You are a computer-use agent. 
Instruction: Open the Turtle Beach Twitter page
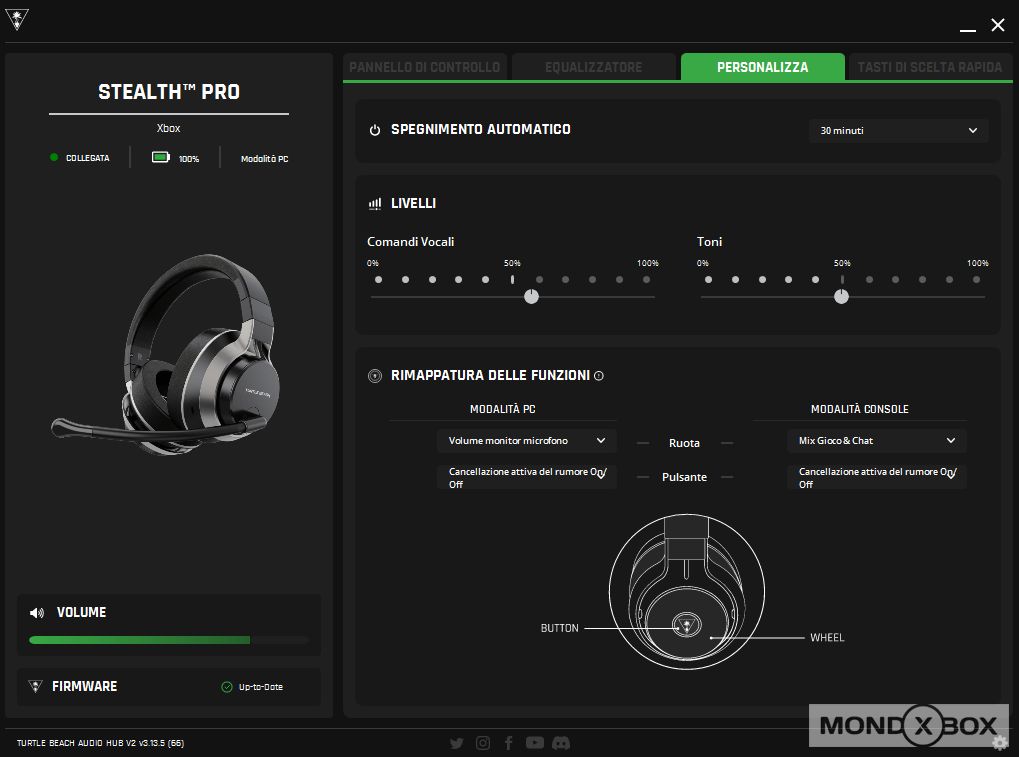pos(457,743)
